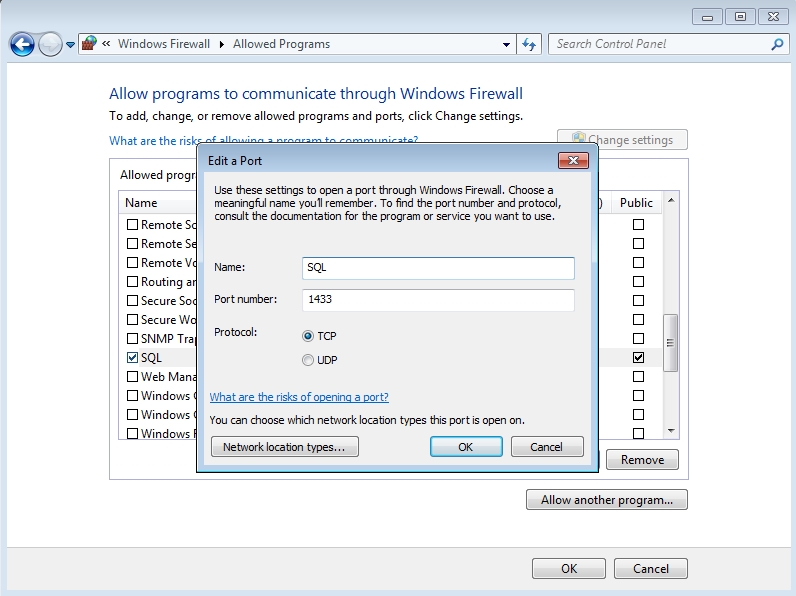Open the recent pages dropdown arrow
The width and height of the screenshot is (796, 596).
[x=70, y=45]
